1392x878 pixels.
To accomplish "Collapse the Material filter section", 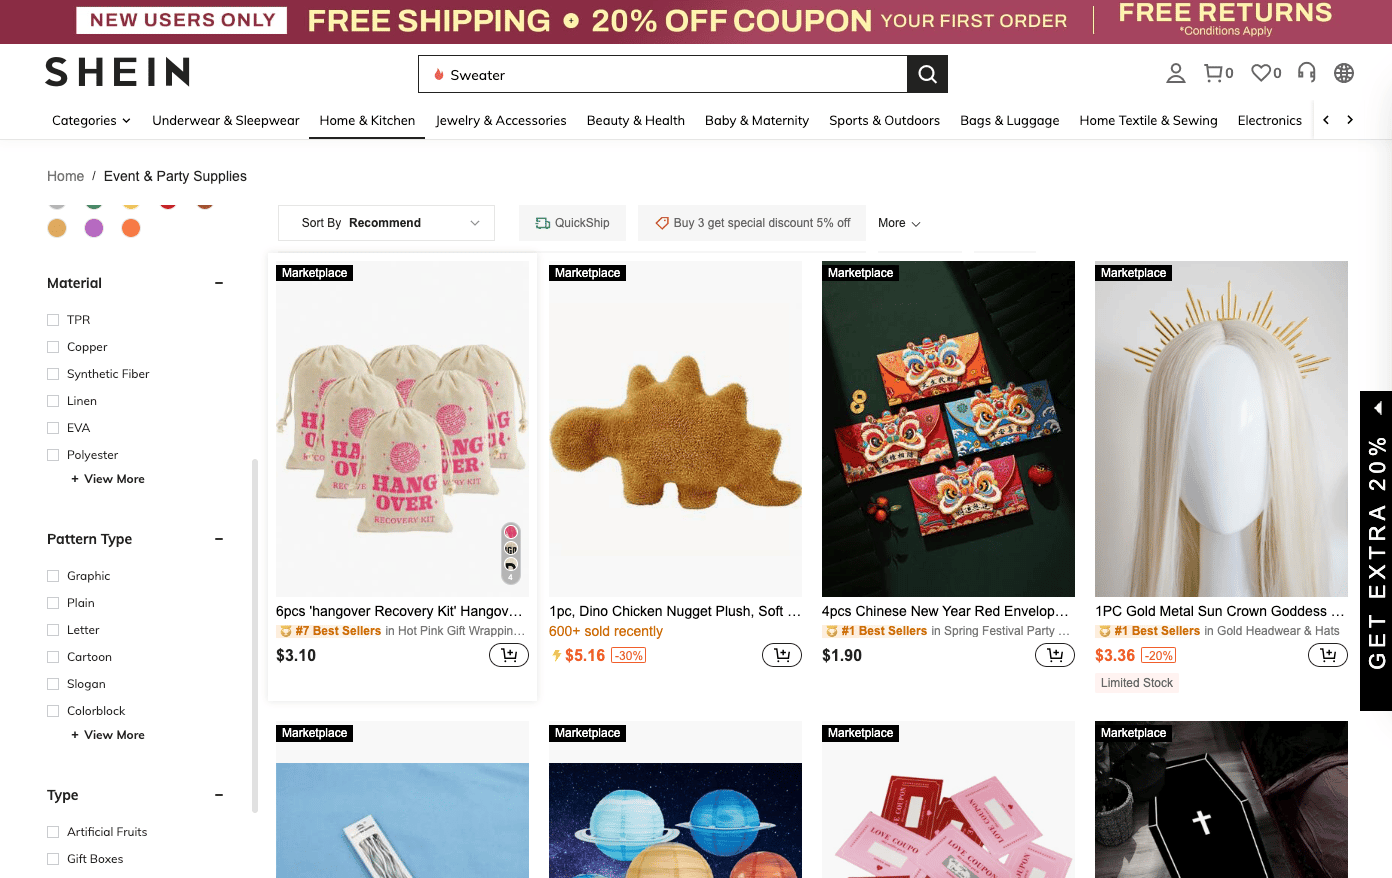I will point(219,283).
